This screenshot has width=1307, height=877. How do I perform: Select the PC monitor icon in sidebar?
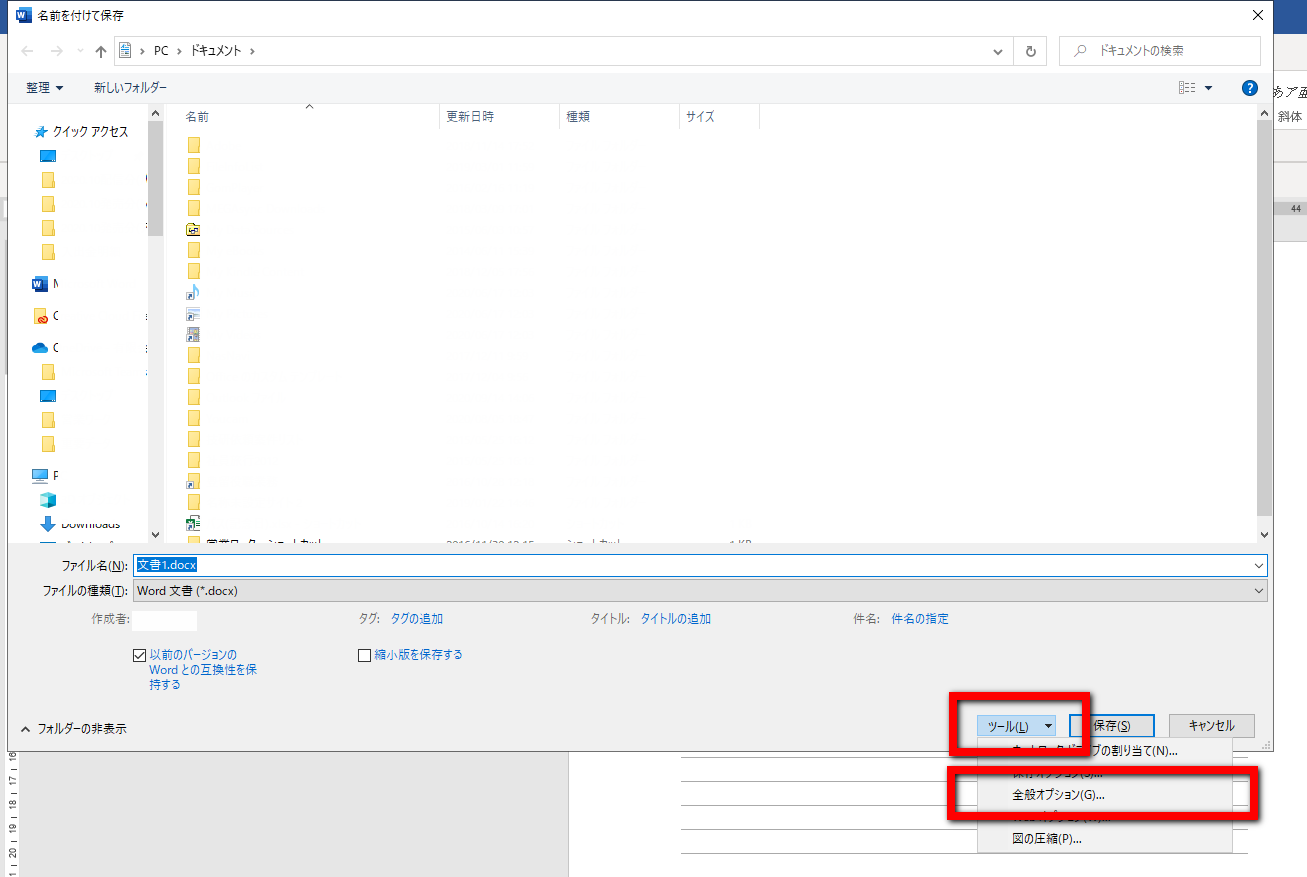point(40,476)
